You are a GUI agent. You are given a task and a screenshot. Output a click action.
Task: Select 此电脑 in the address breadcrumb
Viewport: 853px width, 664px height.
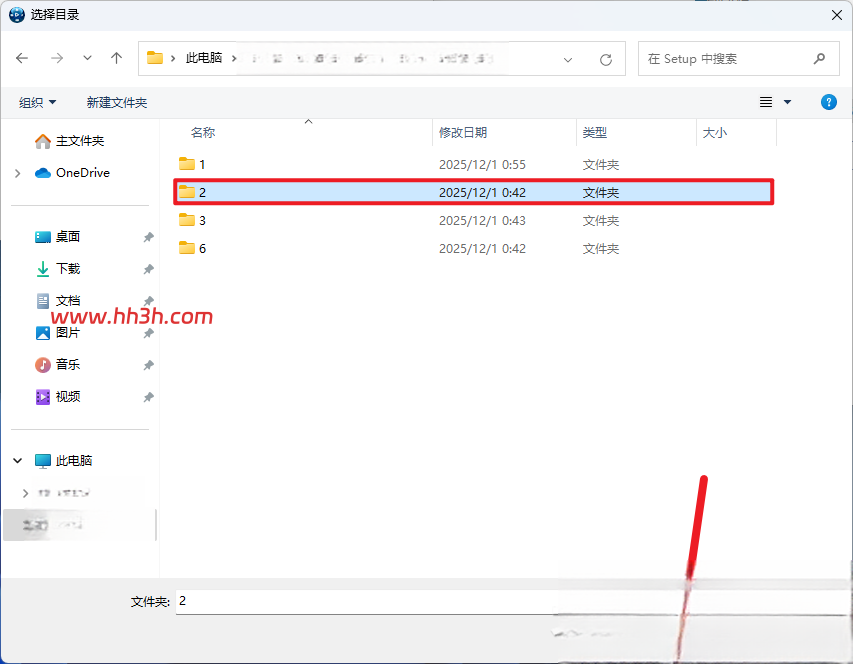[x=204, y=58]
